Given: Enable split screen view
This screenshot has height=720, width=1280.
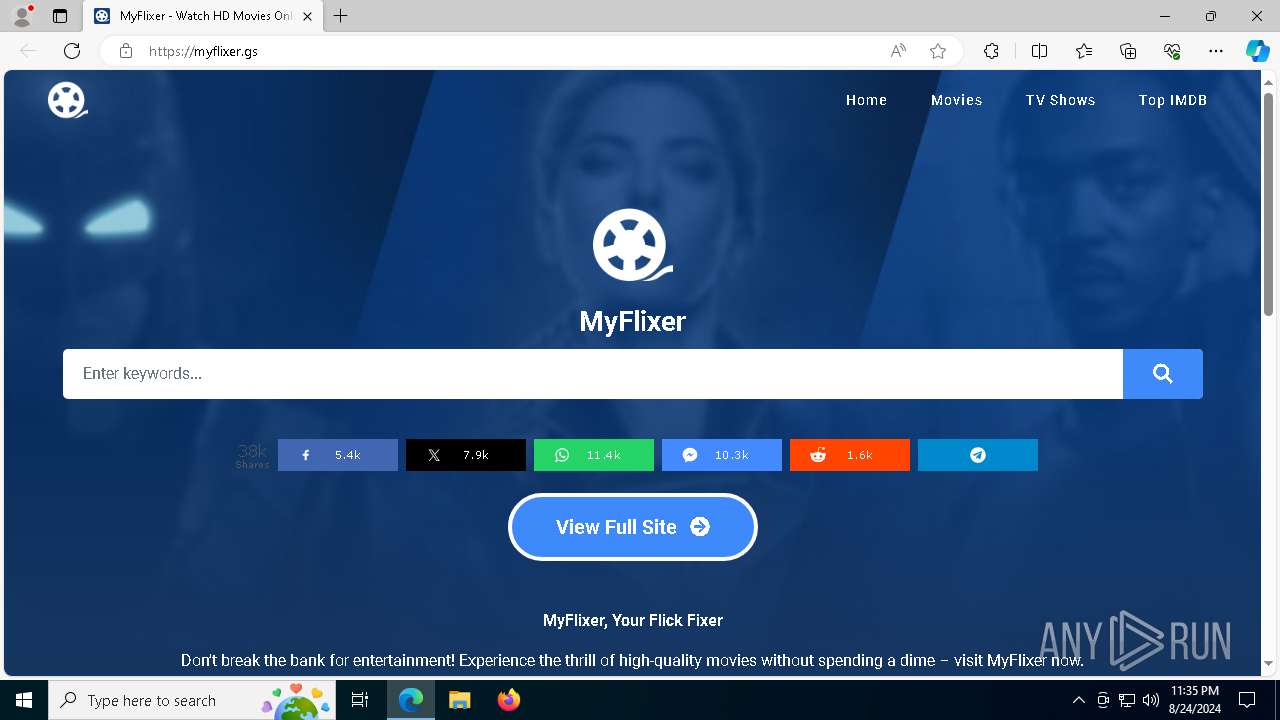Looking at the screenshot, I should tap(1039, 51).
